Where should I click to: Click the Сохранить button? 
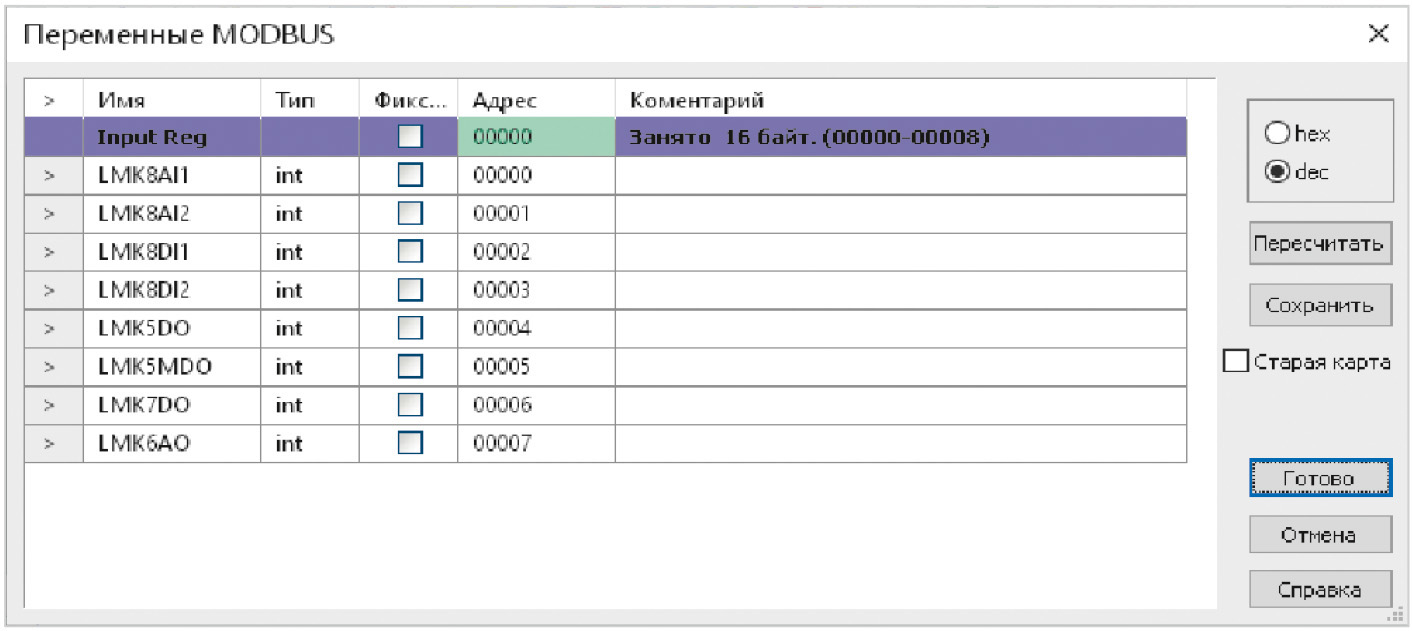(x=1319, y=306)
